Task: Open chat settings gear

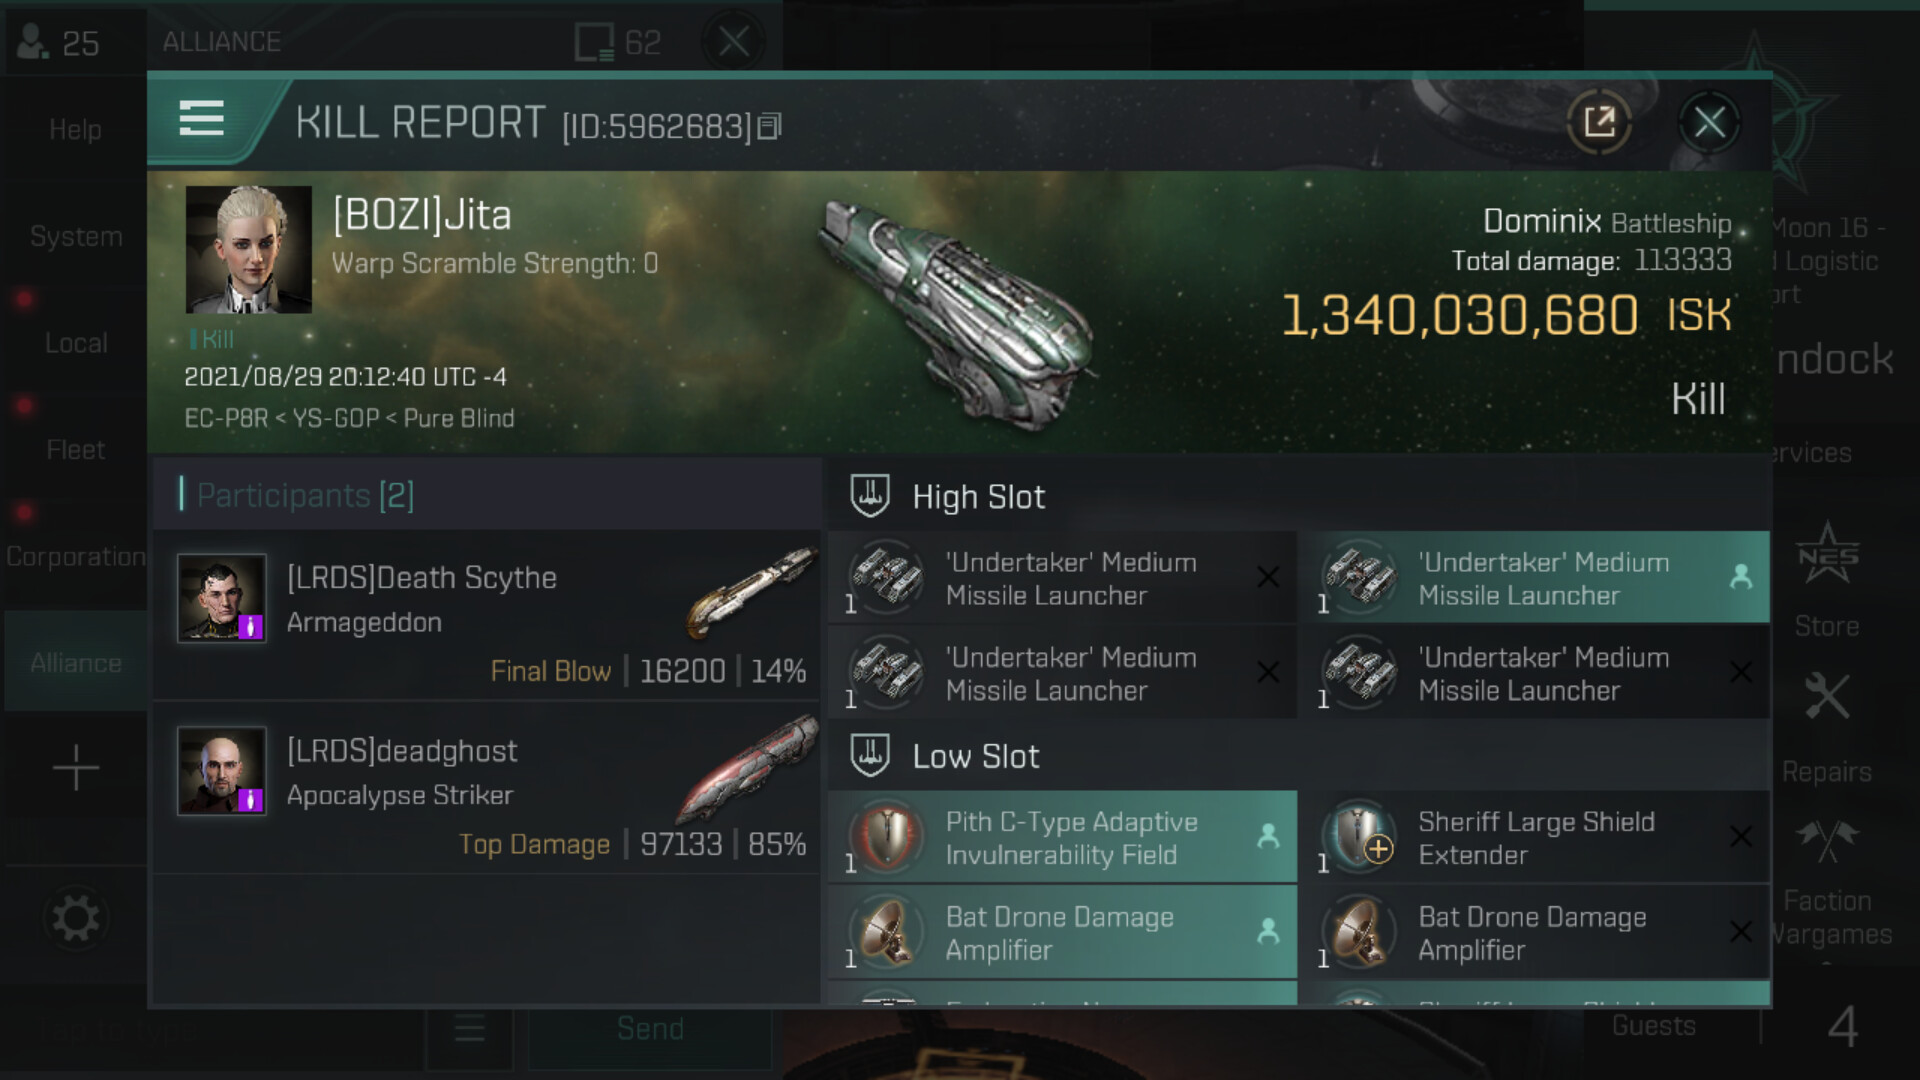Action: (76, 918)
